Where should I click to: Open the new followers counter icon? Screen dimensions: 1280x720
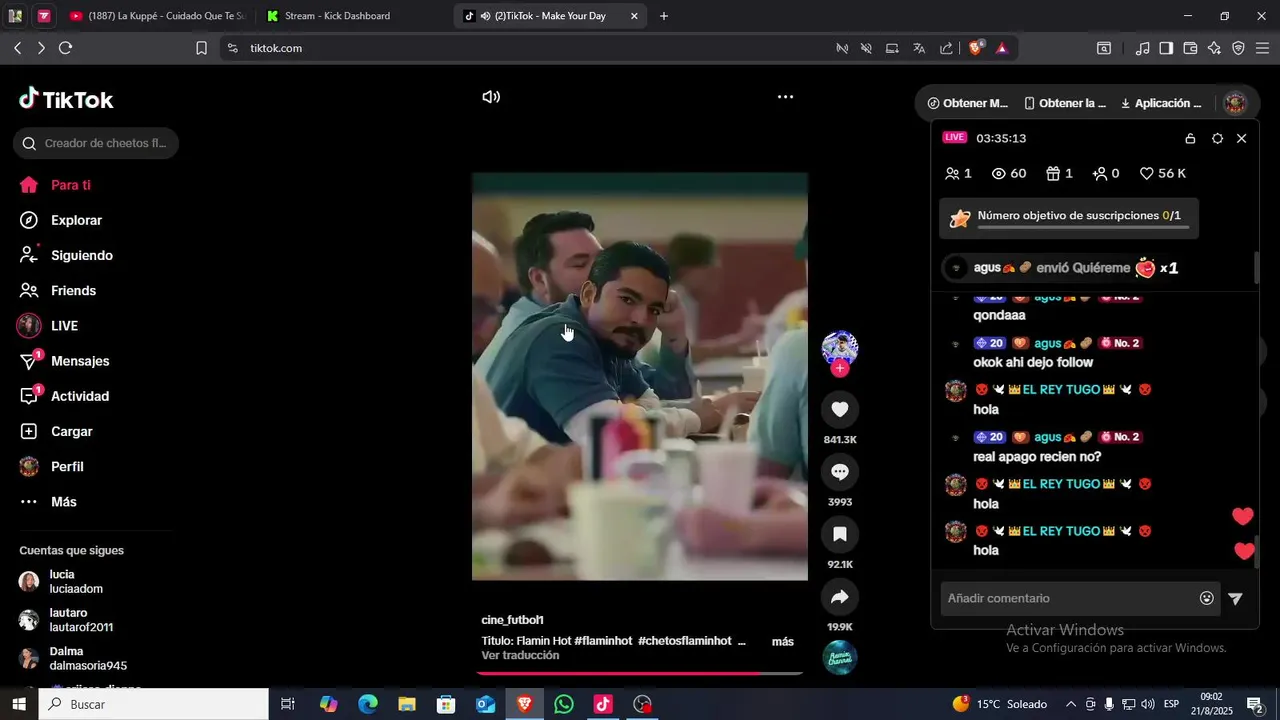click(1106, 173)
